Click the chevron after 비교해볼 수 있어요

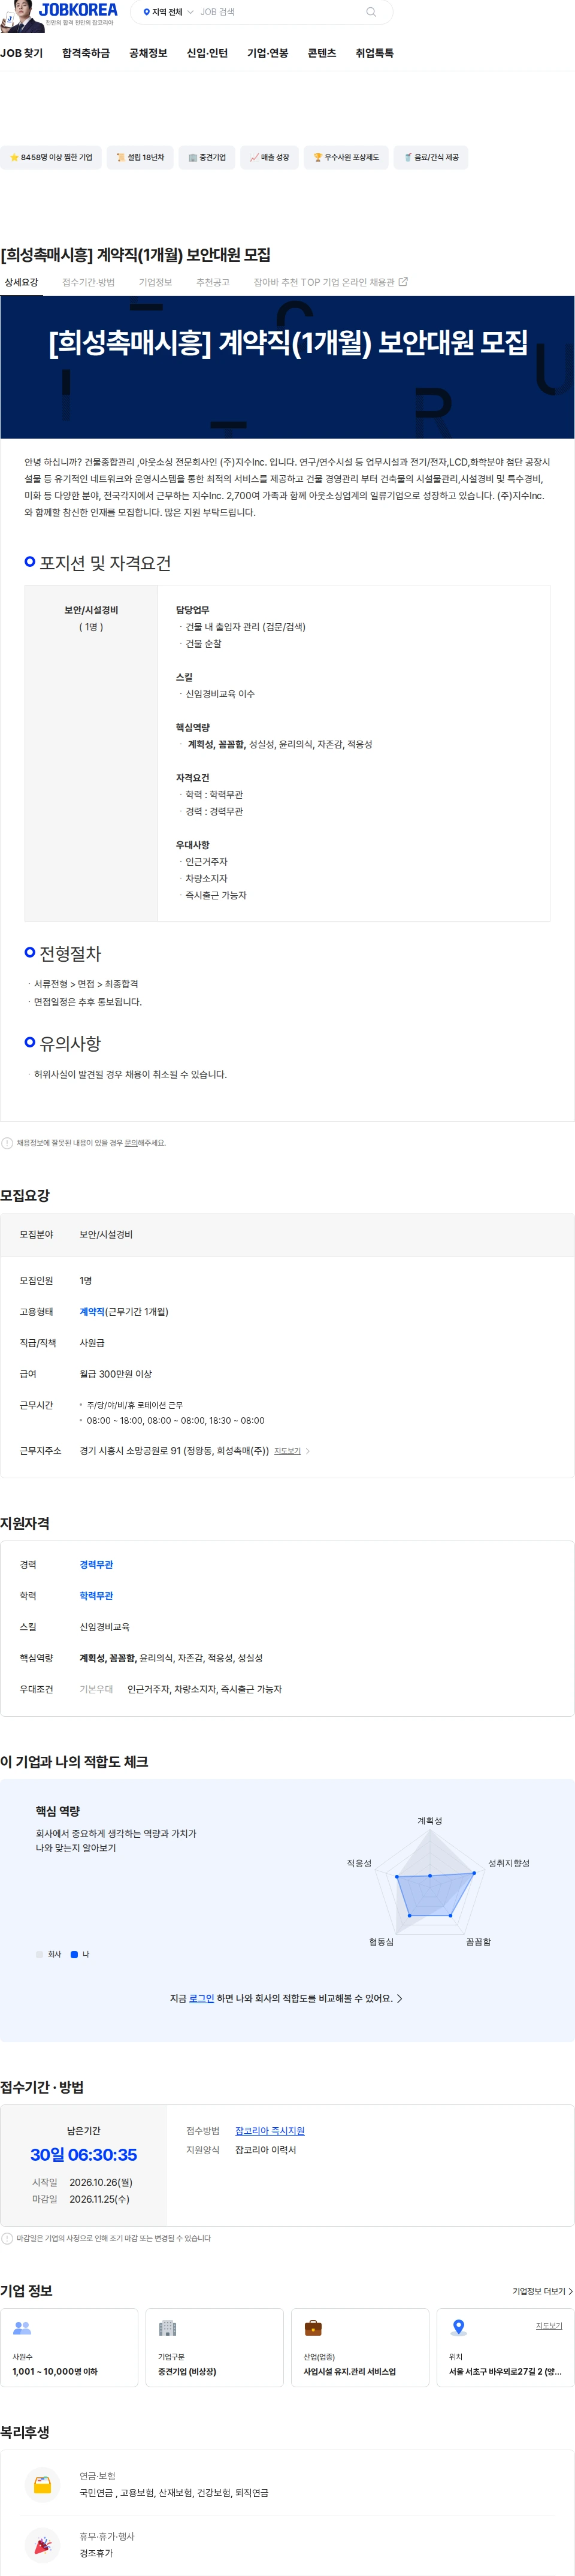coord(400,1998)
